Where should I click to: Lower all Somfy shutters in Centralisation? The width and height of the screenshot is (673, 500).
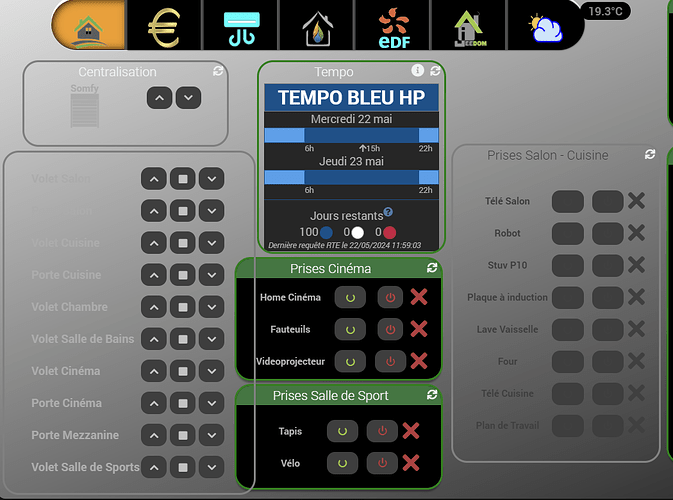[x=188, y=98]
